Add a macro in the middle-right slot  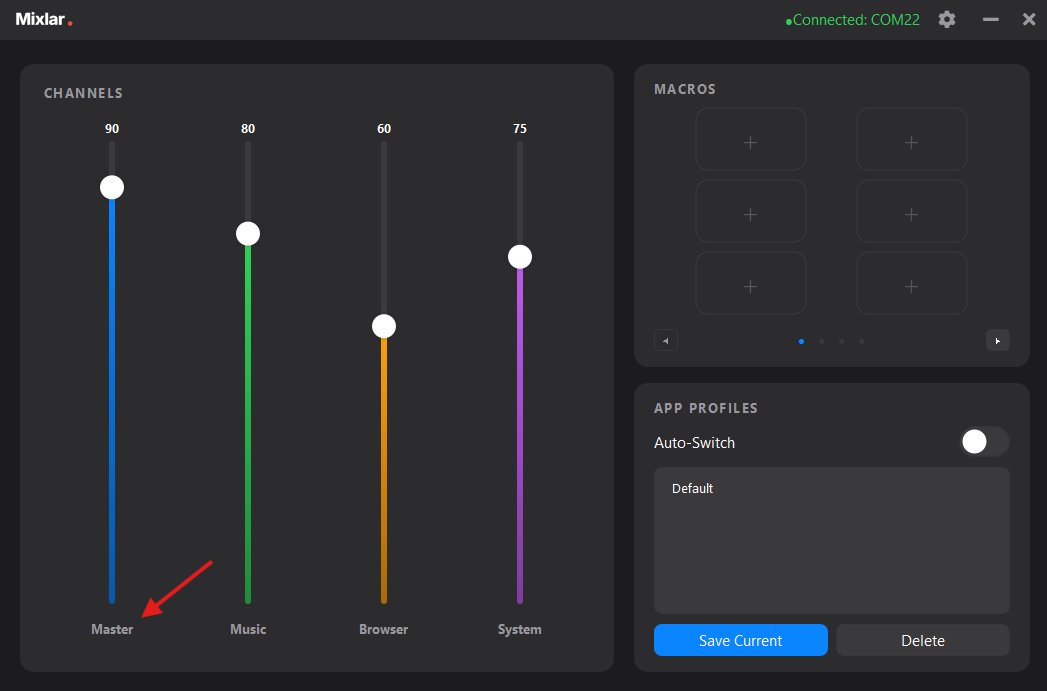pyautogui.click(x=911, y=211)
